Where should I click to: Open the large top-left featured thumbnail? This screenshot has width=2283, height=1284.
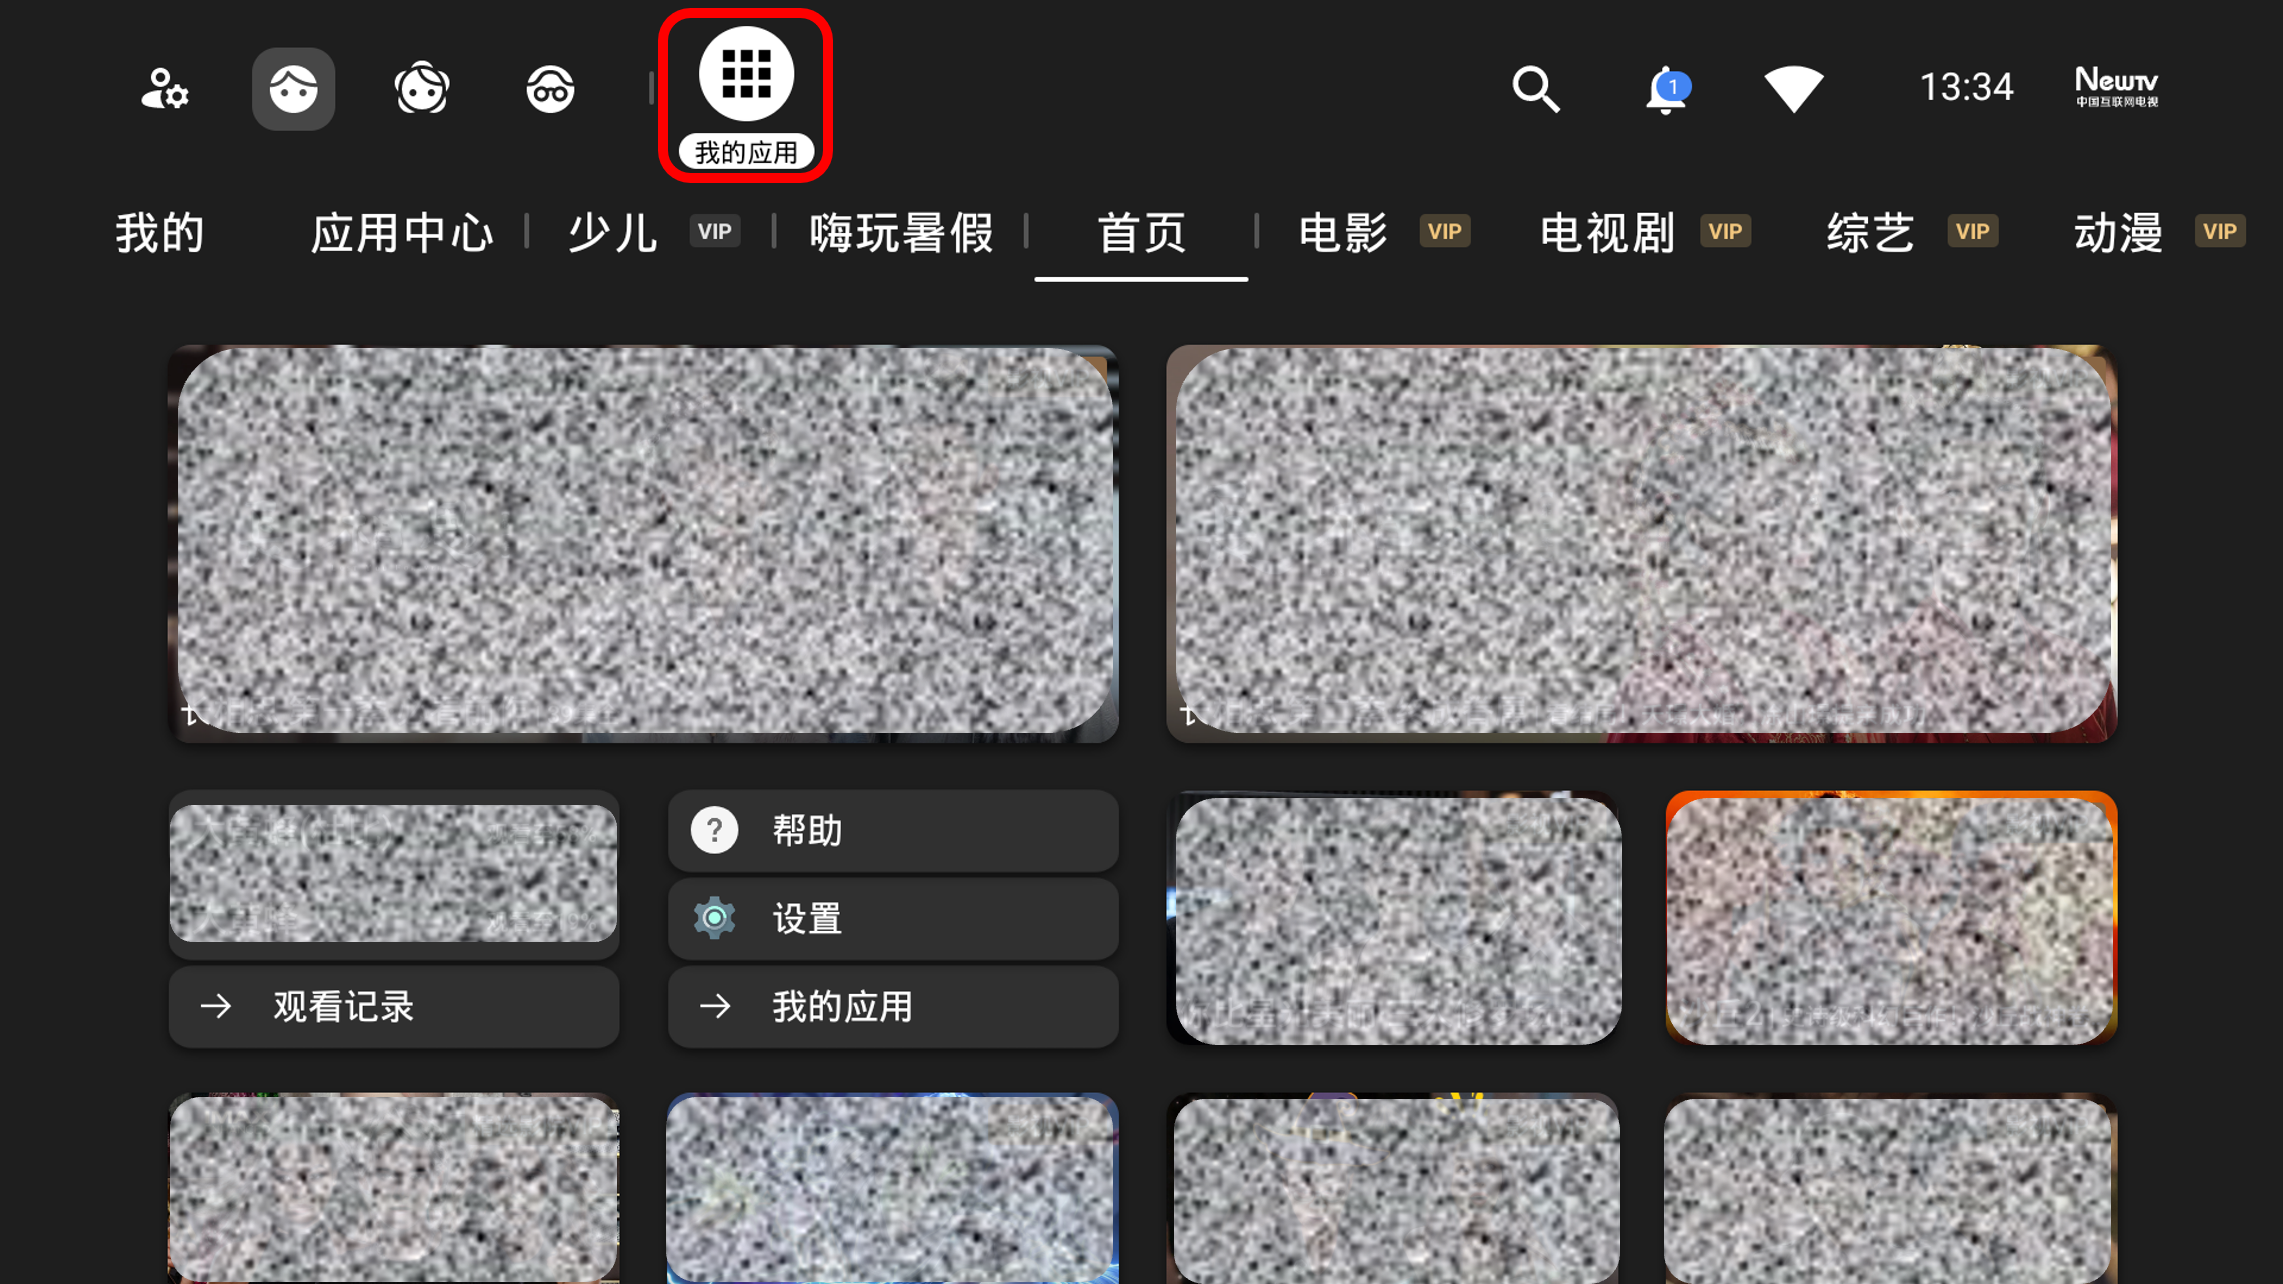[x=643, y=543]
